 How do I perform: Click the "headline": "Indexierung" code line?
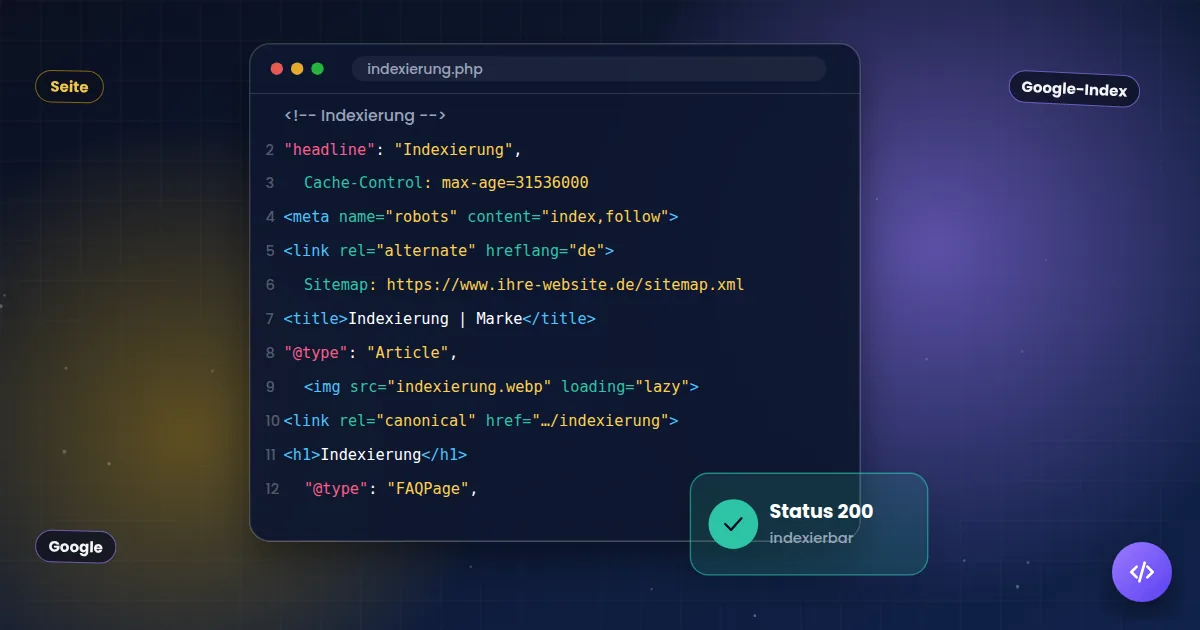(x=403, y=149)
